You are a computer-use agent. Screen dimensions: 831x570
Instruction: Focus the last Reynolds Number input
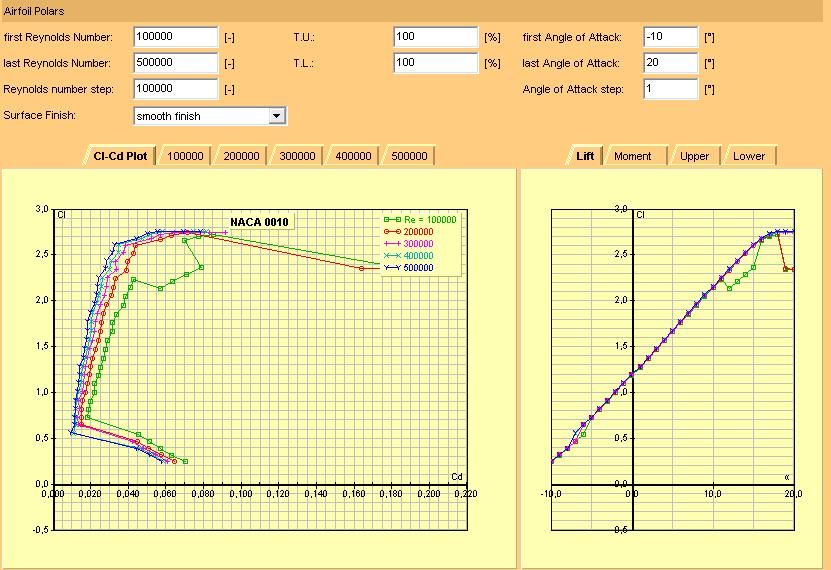[175, 63]
